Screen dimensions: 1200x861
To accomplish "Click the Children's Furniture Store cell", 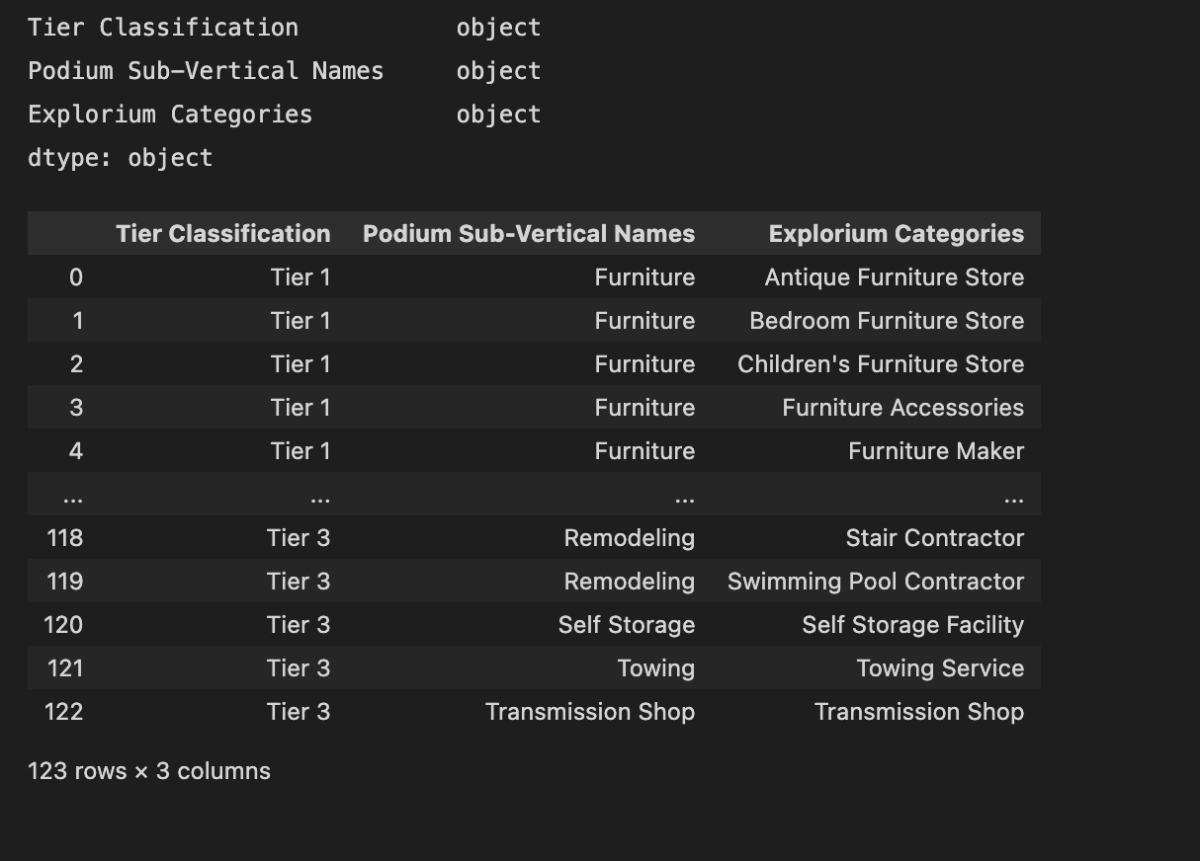I will tap(880, 364).
